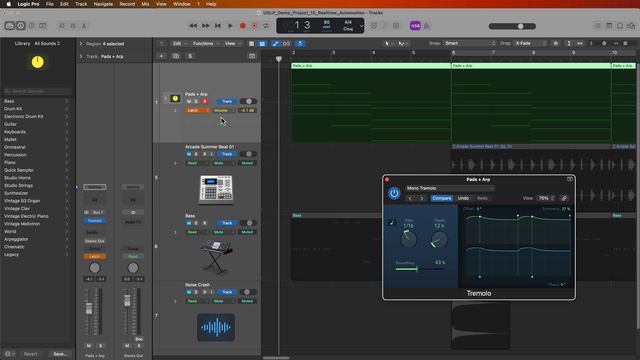
Task: Select next preset arrow in Tremolo window
Action: pos(422,198)
